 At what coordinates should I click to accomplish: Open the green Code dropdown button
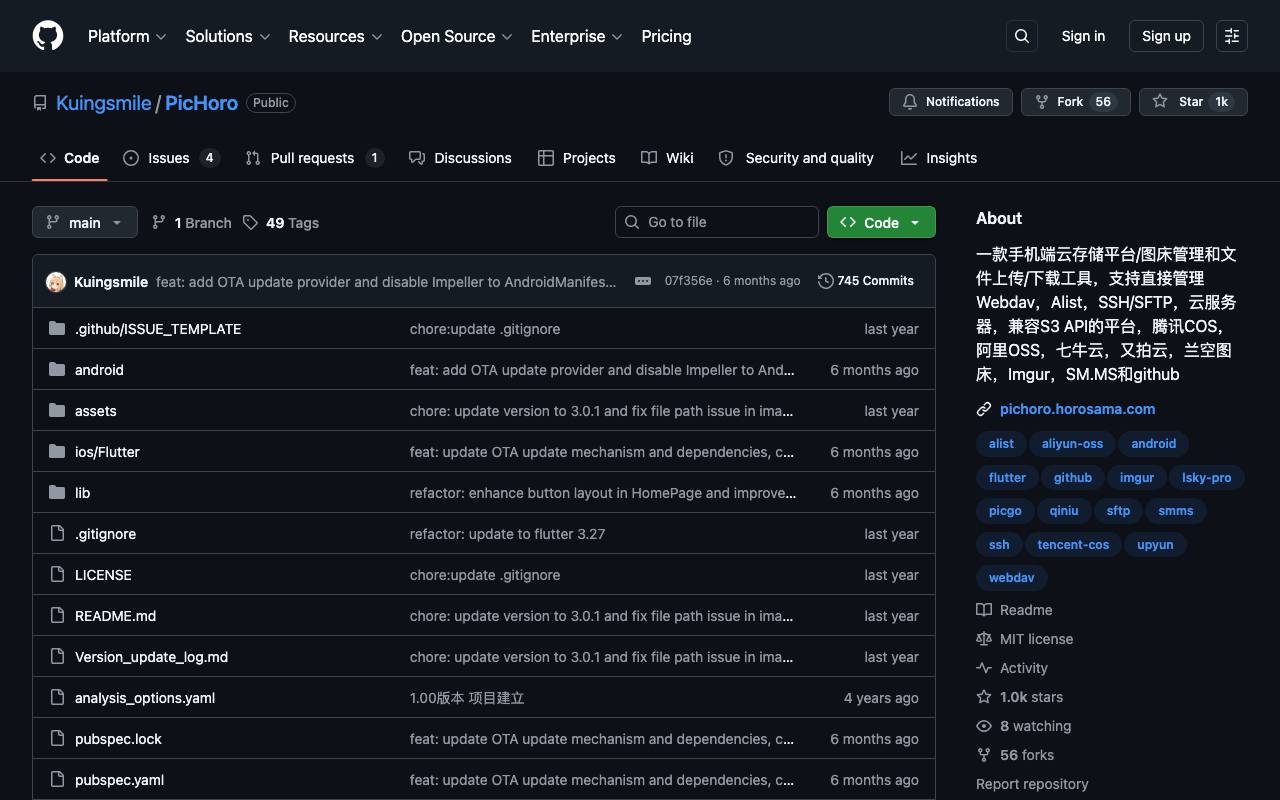tap(881, 222)
